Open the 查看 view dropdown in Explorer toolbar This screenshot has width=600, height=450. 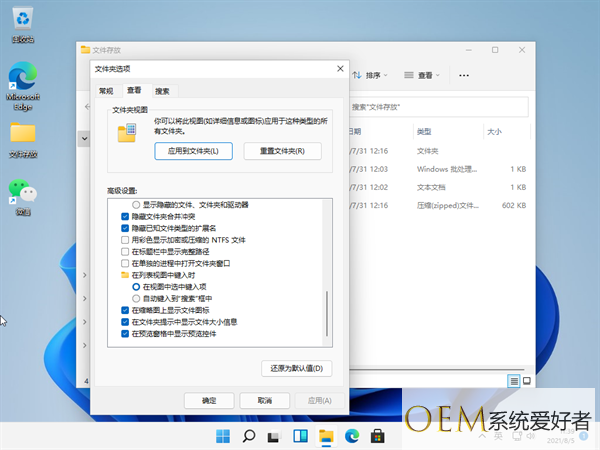426,75
